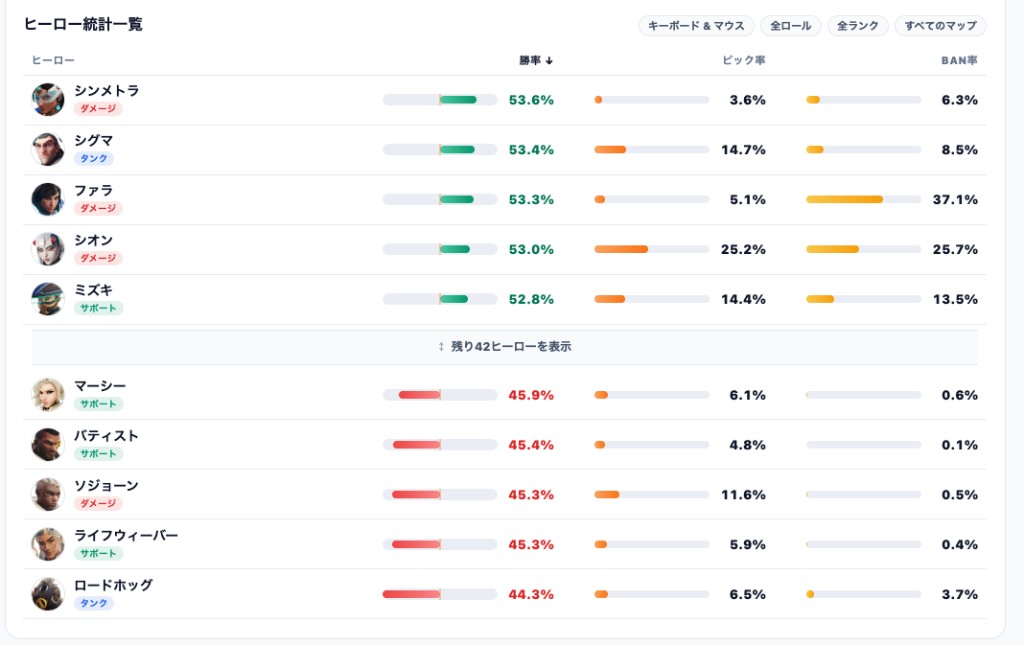
Task: Click the 11.6% pick rate value
Action: [x=743, y=494]
